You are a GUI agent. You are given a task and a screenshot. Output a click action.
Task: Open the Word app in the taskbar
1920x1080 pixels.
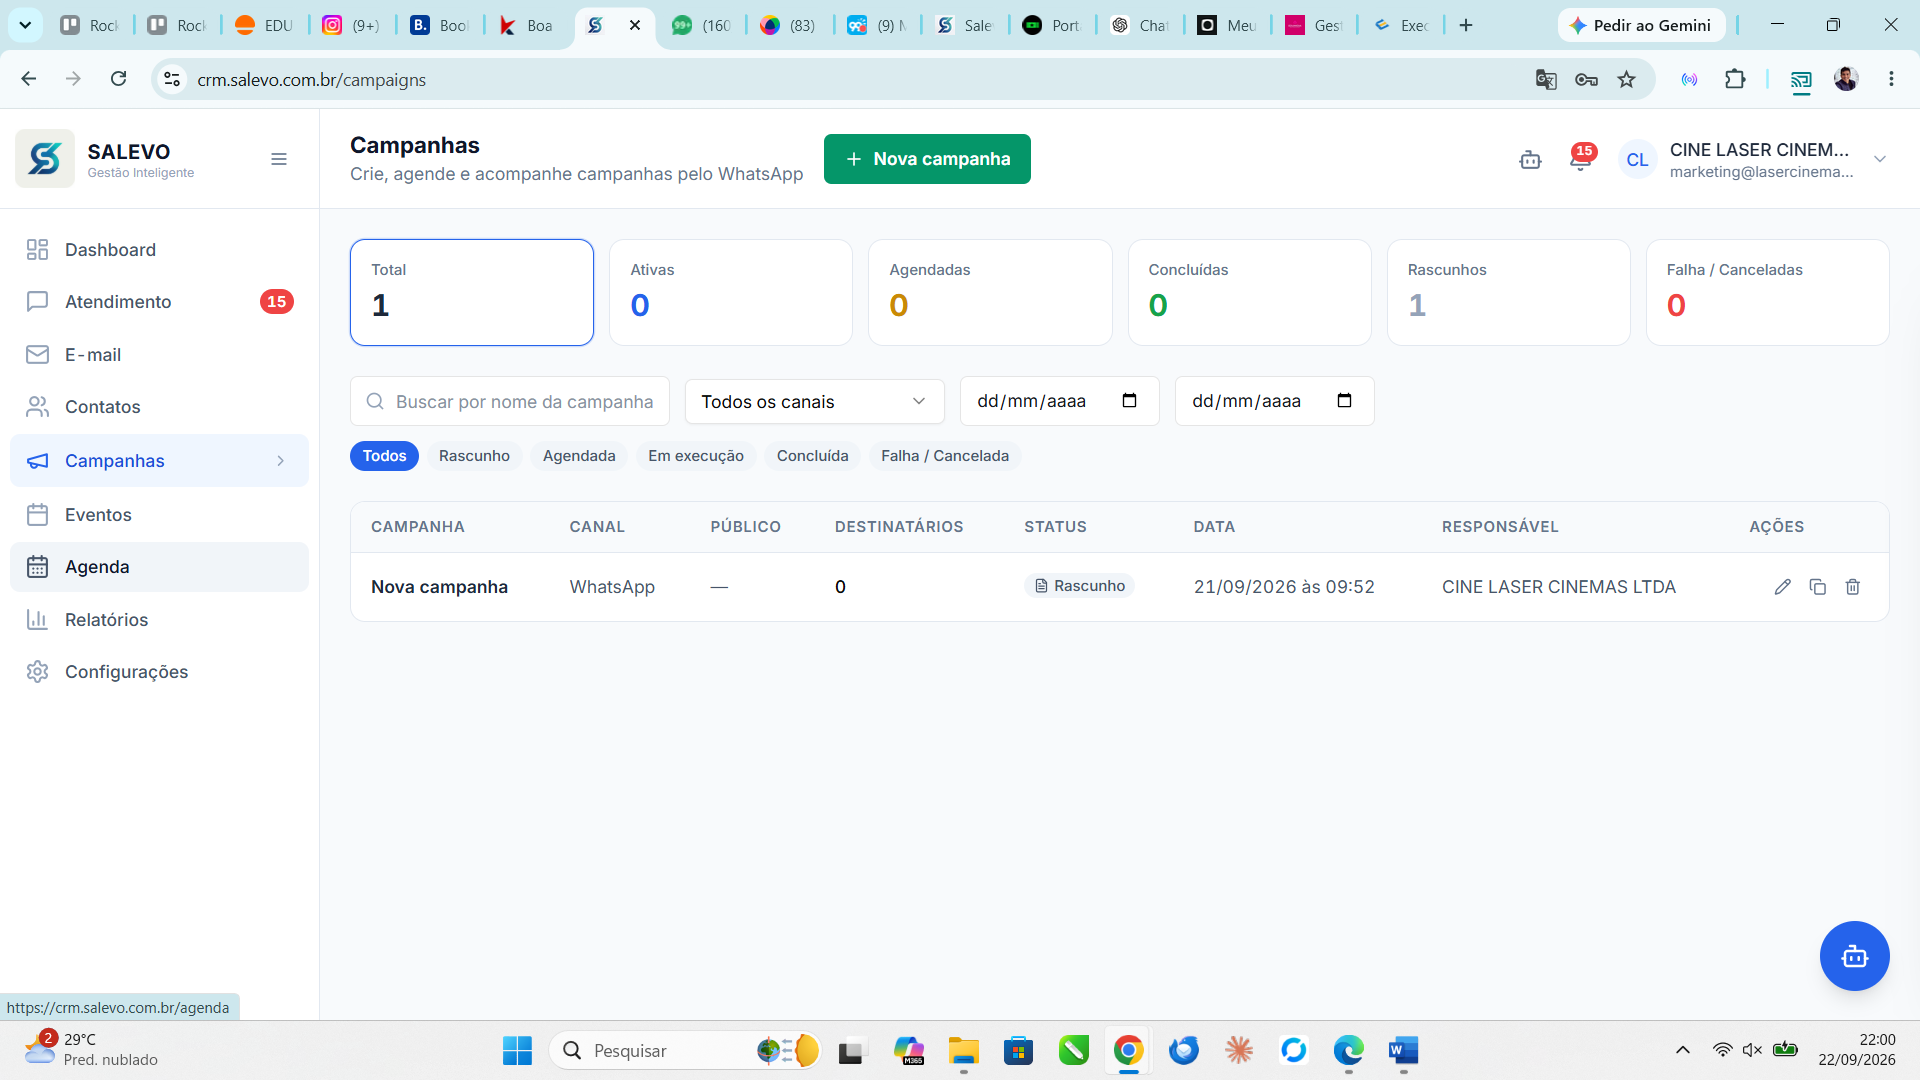point(1403,1050)
